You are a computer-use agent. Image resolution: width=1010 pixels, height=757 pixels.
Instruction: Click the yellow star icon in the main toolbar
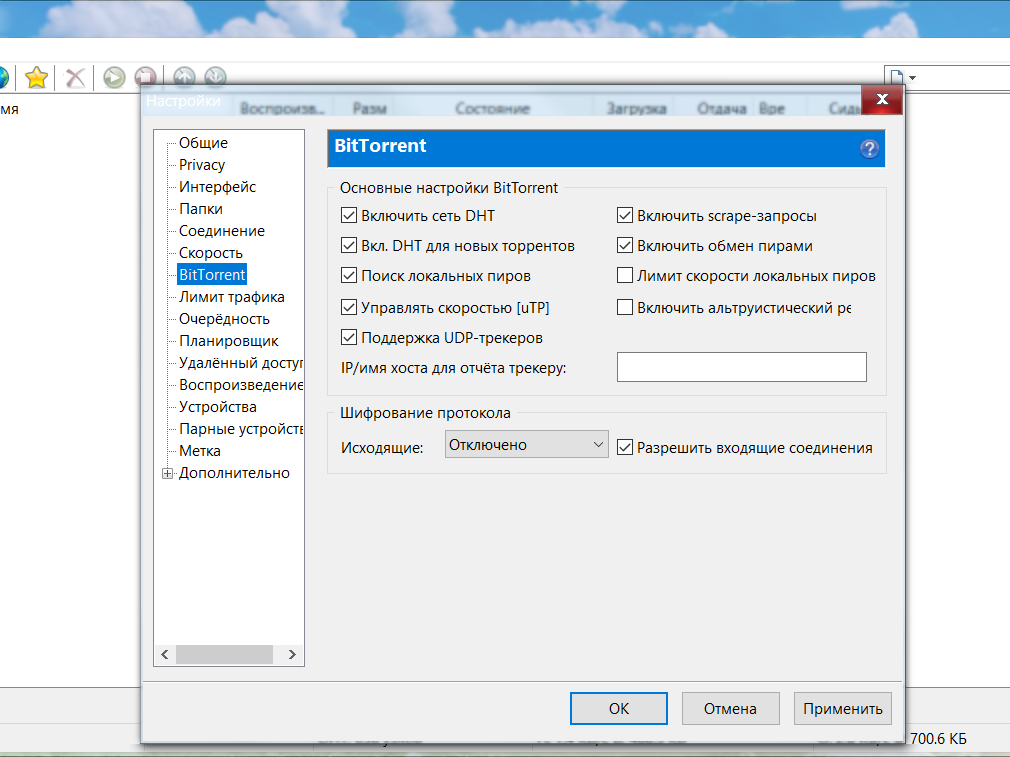pyautogui.click(x=37, y=77)
